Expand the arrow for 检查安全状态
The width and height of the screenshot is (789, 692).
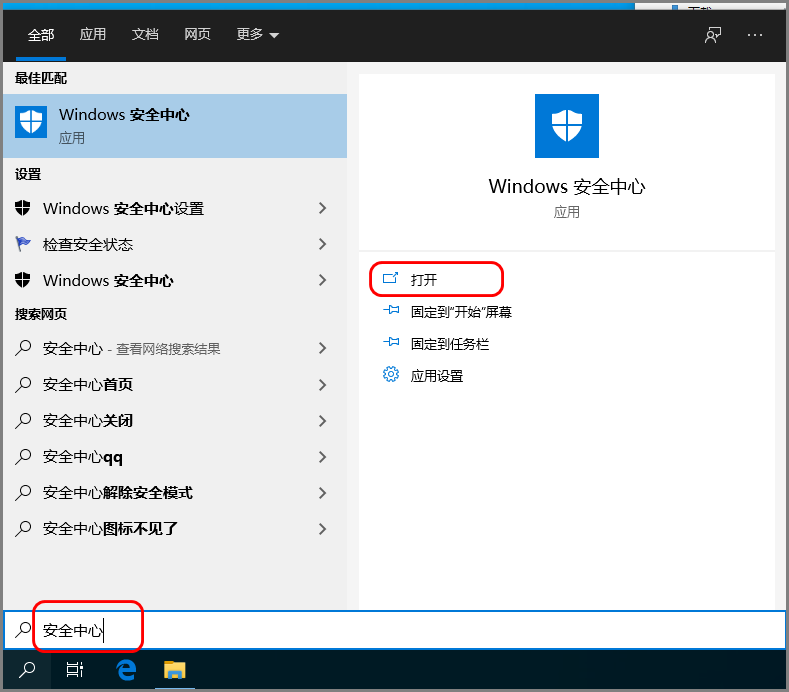(x=323, y=244)
